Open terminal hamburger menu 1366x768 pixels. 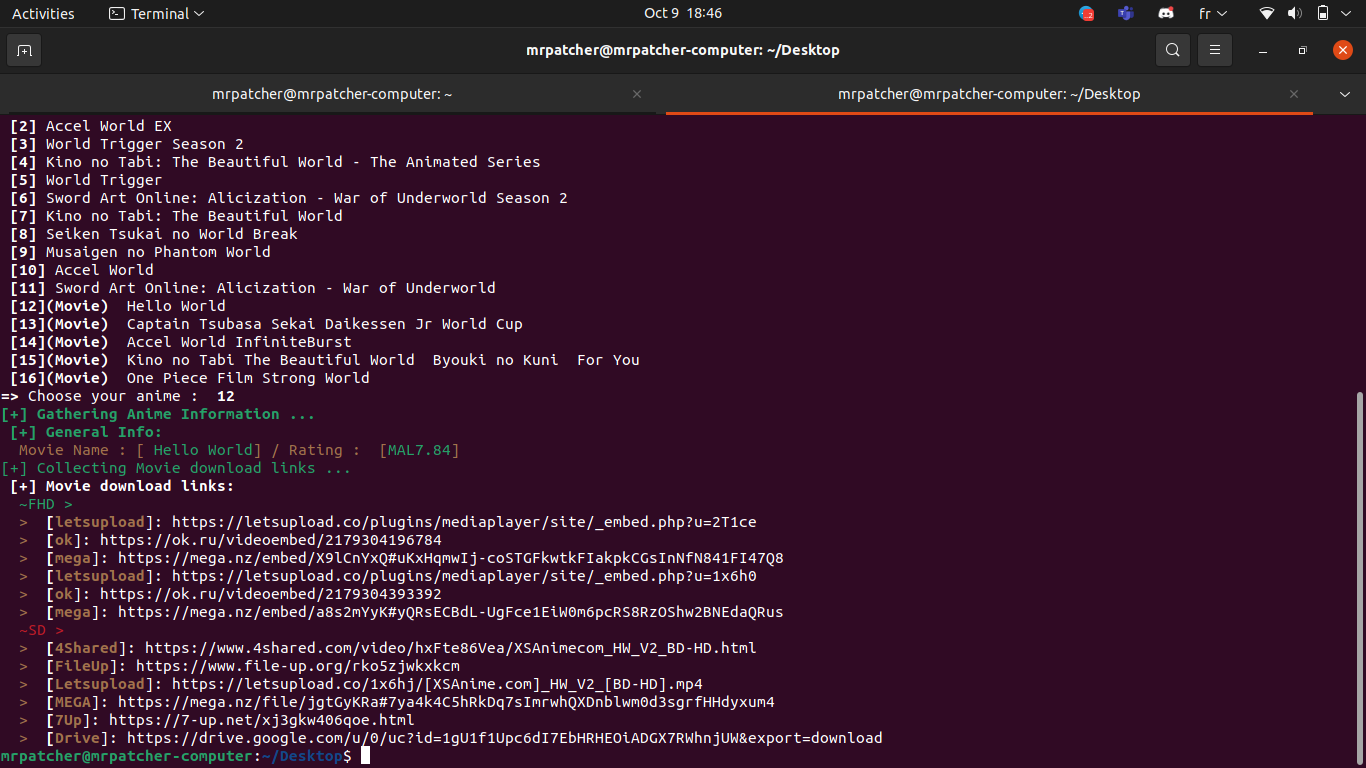pyautogui.click(x=1215, y=50)
